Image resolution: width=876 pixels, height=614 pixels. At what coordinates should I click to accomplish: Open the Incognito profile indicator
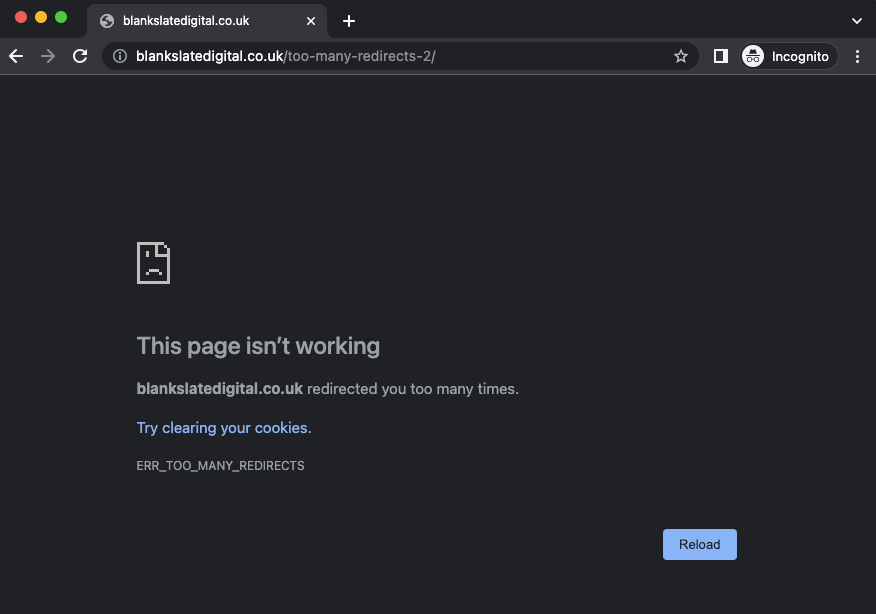789,56
